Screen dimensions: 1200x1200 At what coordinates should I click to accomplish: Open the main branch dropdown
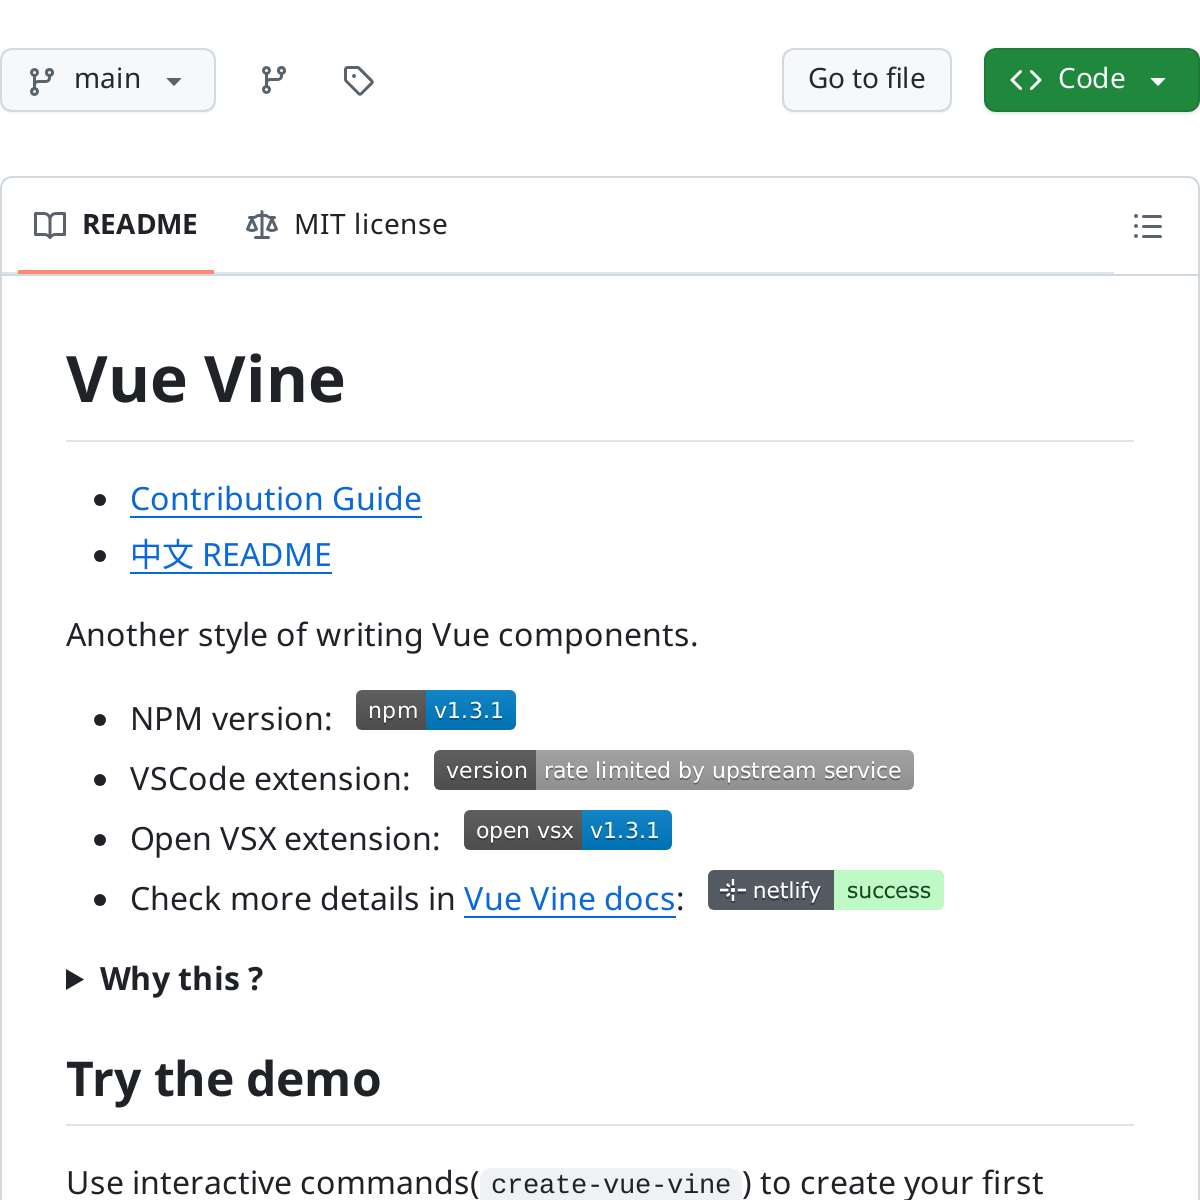click(x=108, y=79)
